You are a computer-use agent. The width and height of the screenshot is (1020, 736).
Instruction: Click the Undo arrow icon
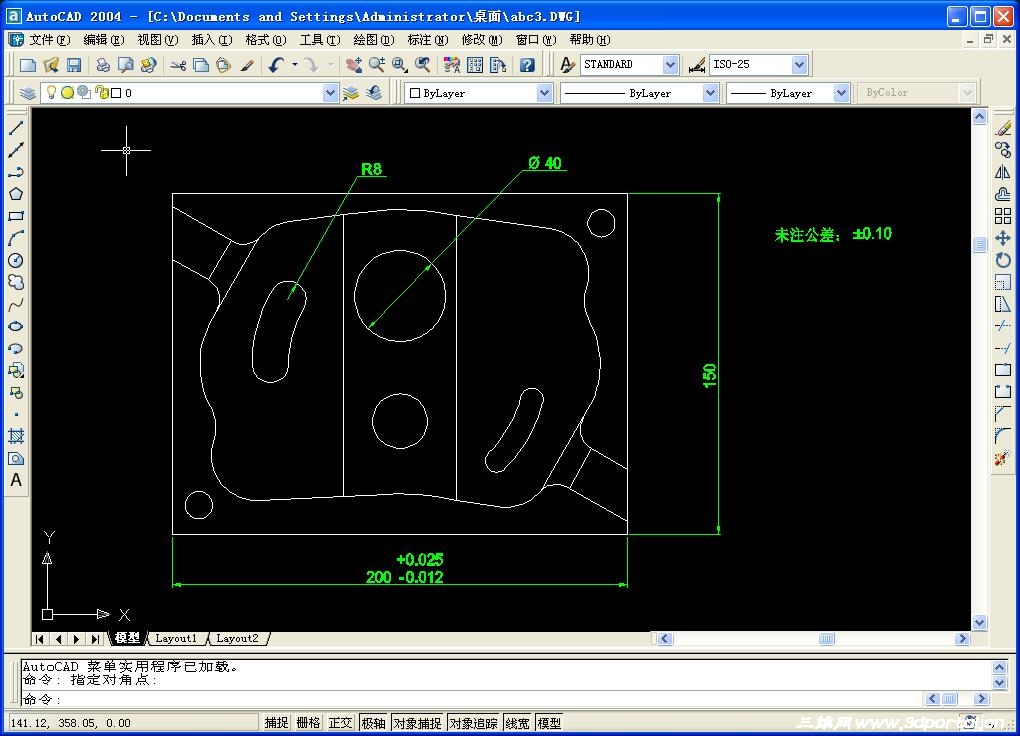pos(276,64)
